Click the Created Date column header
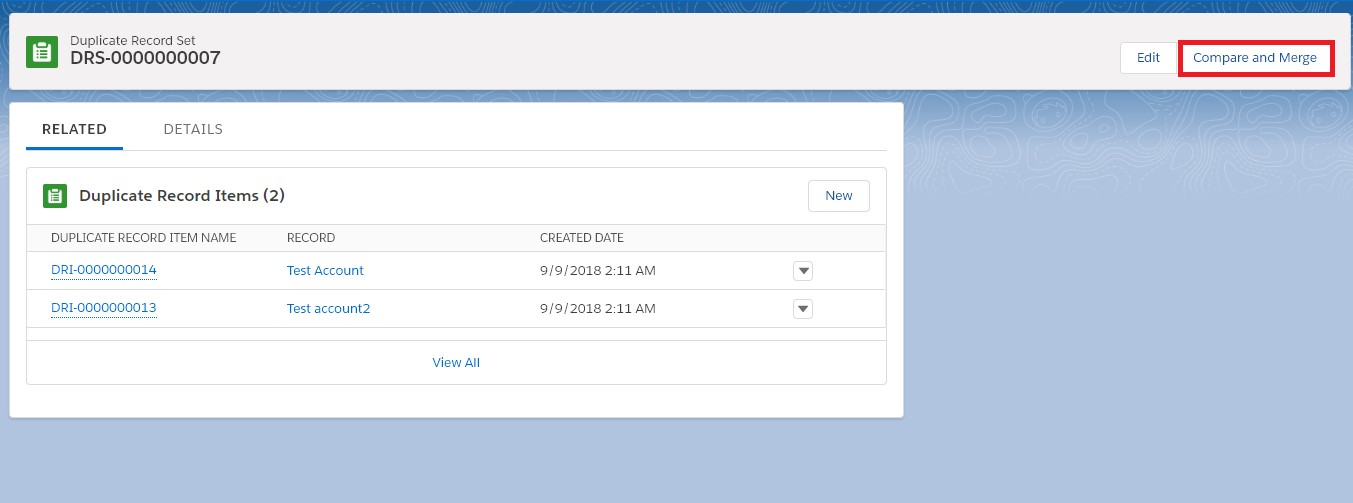The width and height of the screenshot is (1353, 503). (582, 238)
